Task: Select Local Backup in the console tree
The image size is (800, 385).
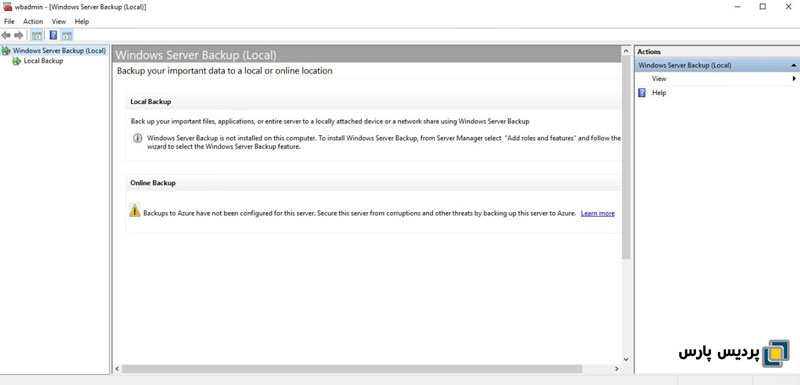Action: point(43,61)
